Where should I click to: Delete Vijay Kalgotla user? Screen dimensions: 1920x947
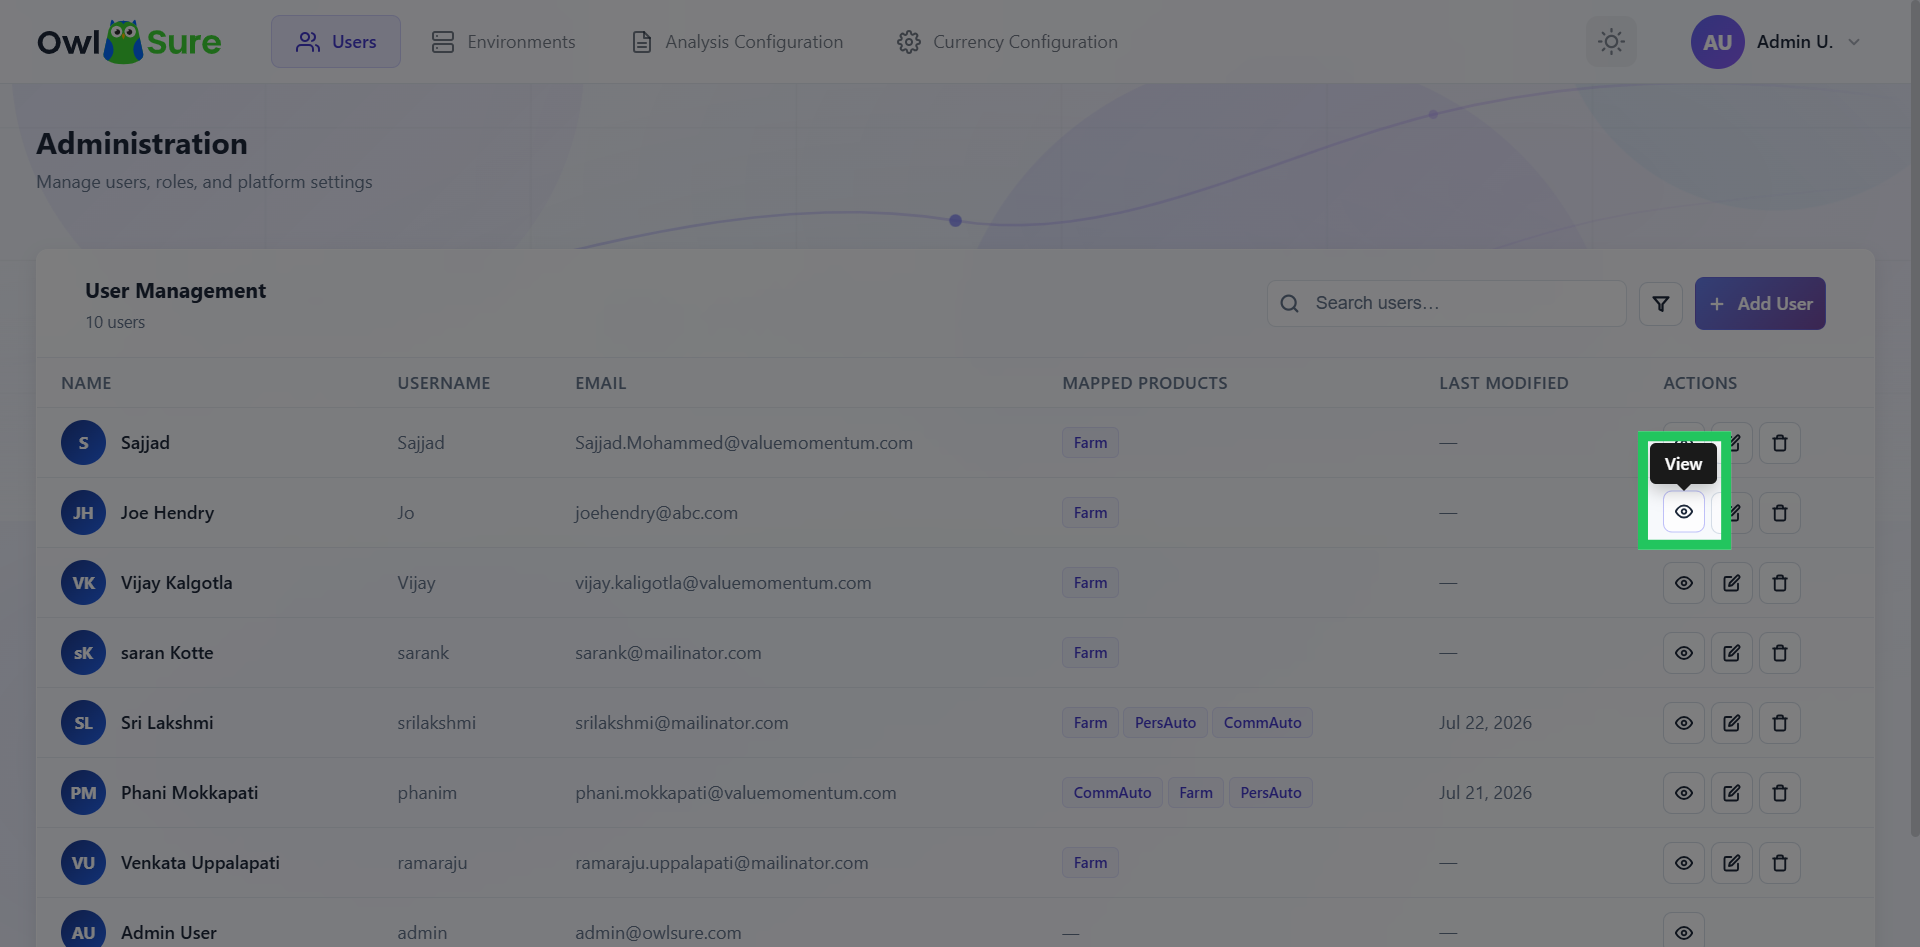click(1780, 583)
